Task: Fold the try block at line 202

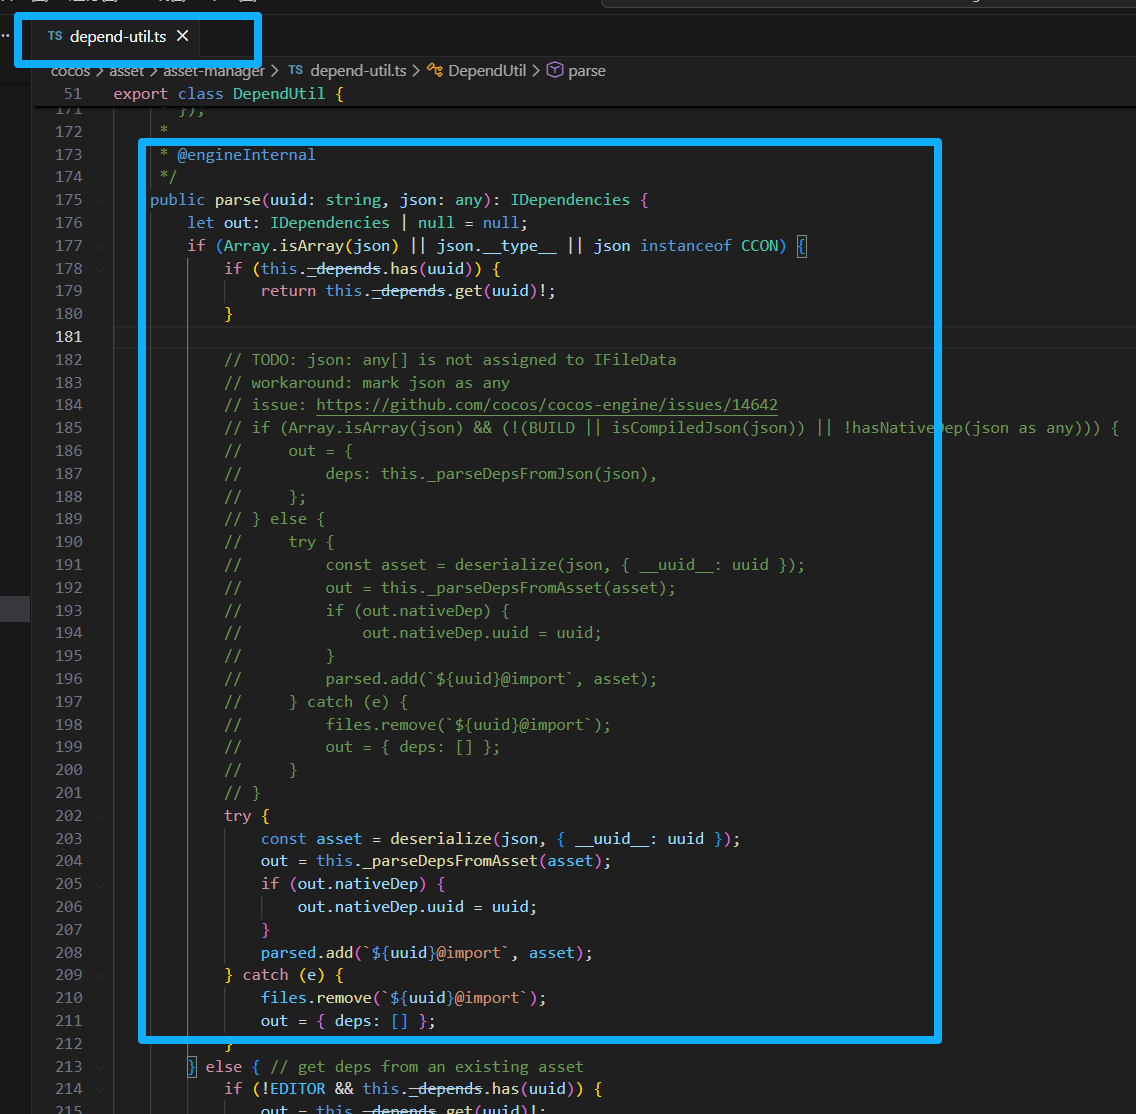Action: tap(100, 816)
